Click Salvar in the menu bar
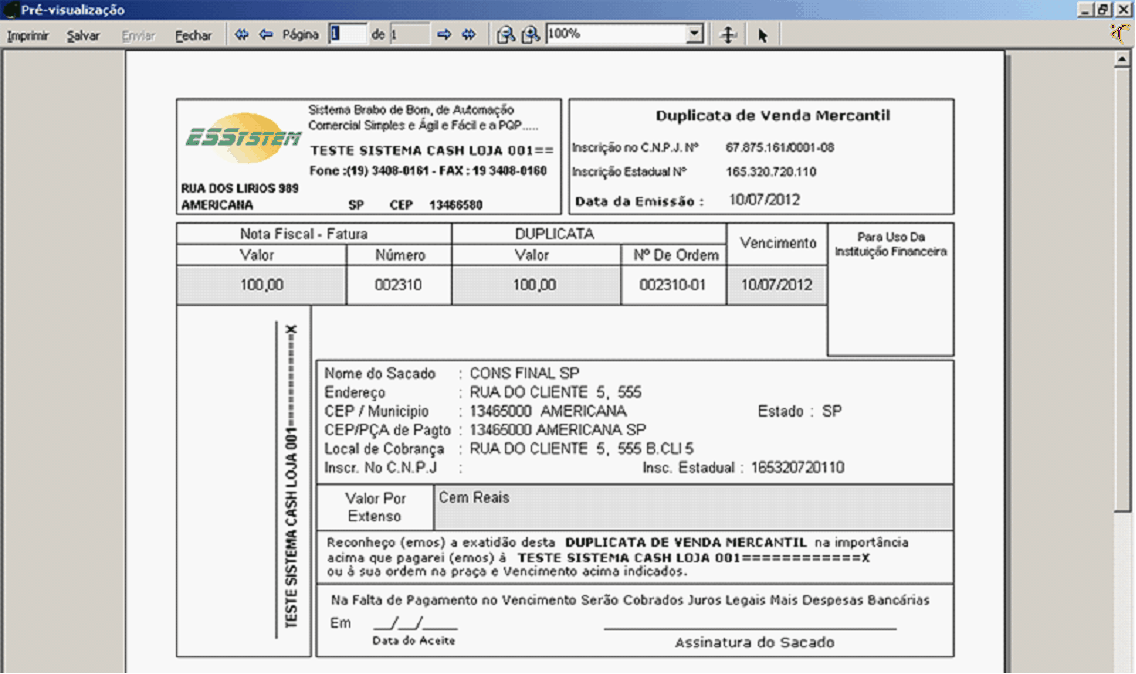Screen dimensions: 1136x674 tap(83, 35)
